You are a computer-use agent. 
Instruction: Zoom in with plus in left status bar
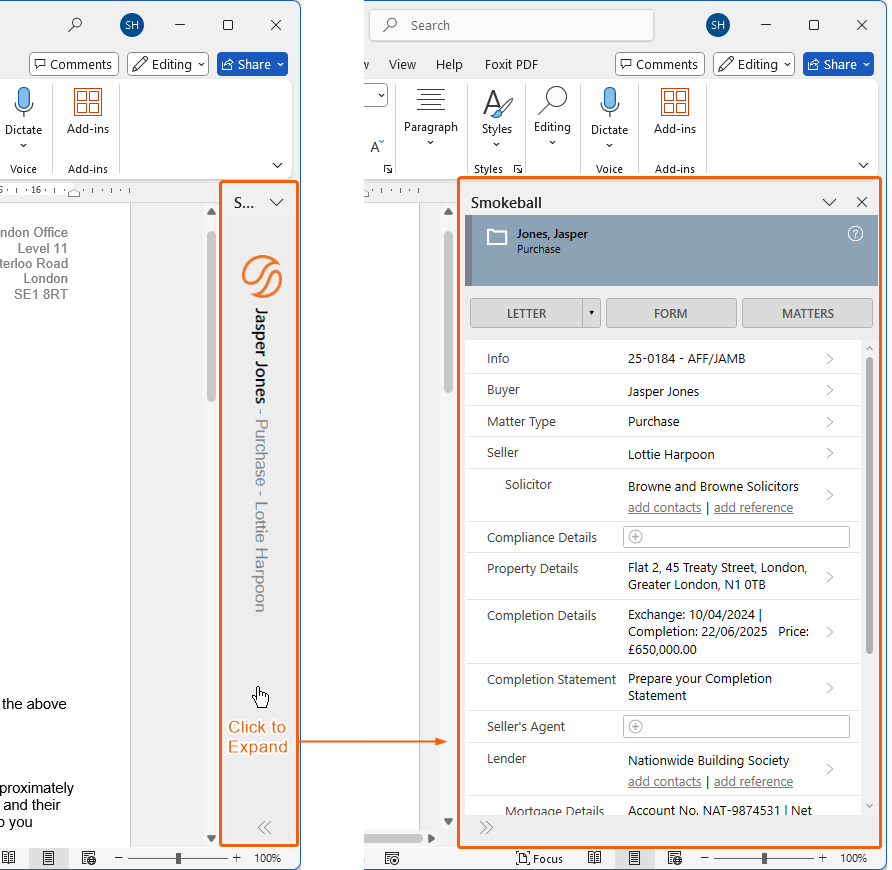tap(237, 857)
